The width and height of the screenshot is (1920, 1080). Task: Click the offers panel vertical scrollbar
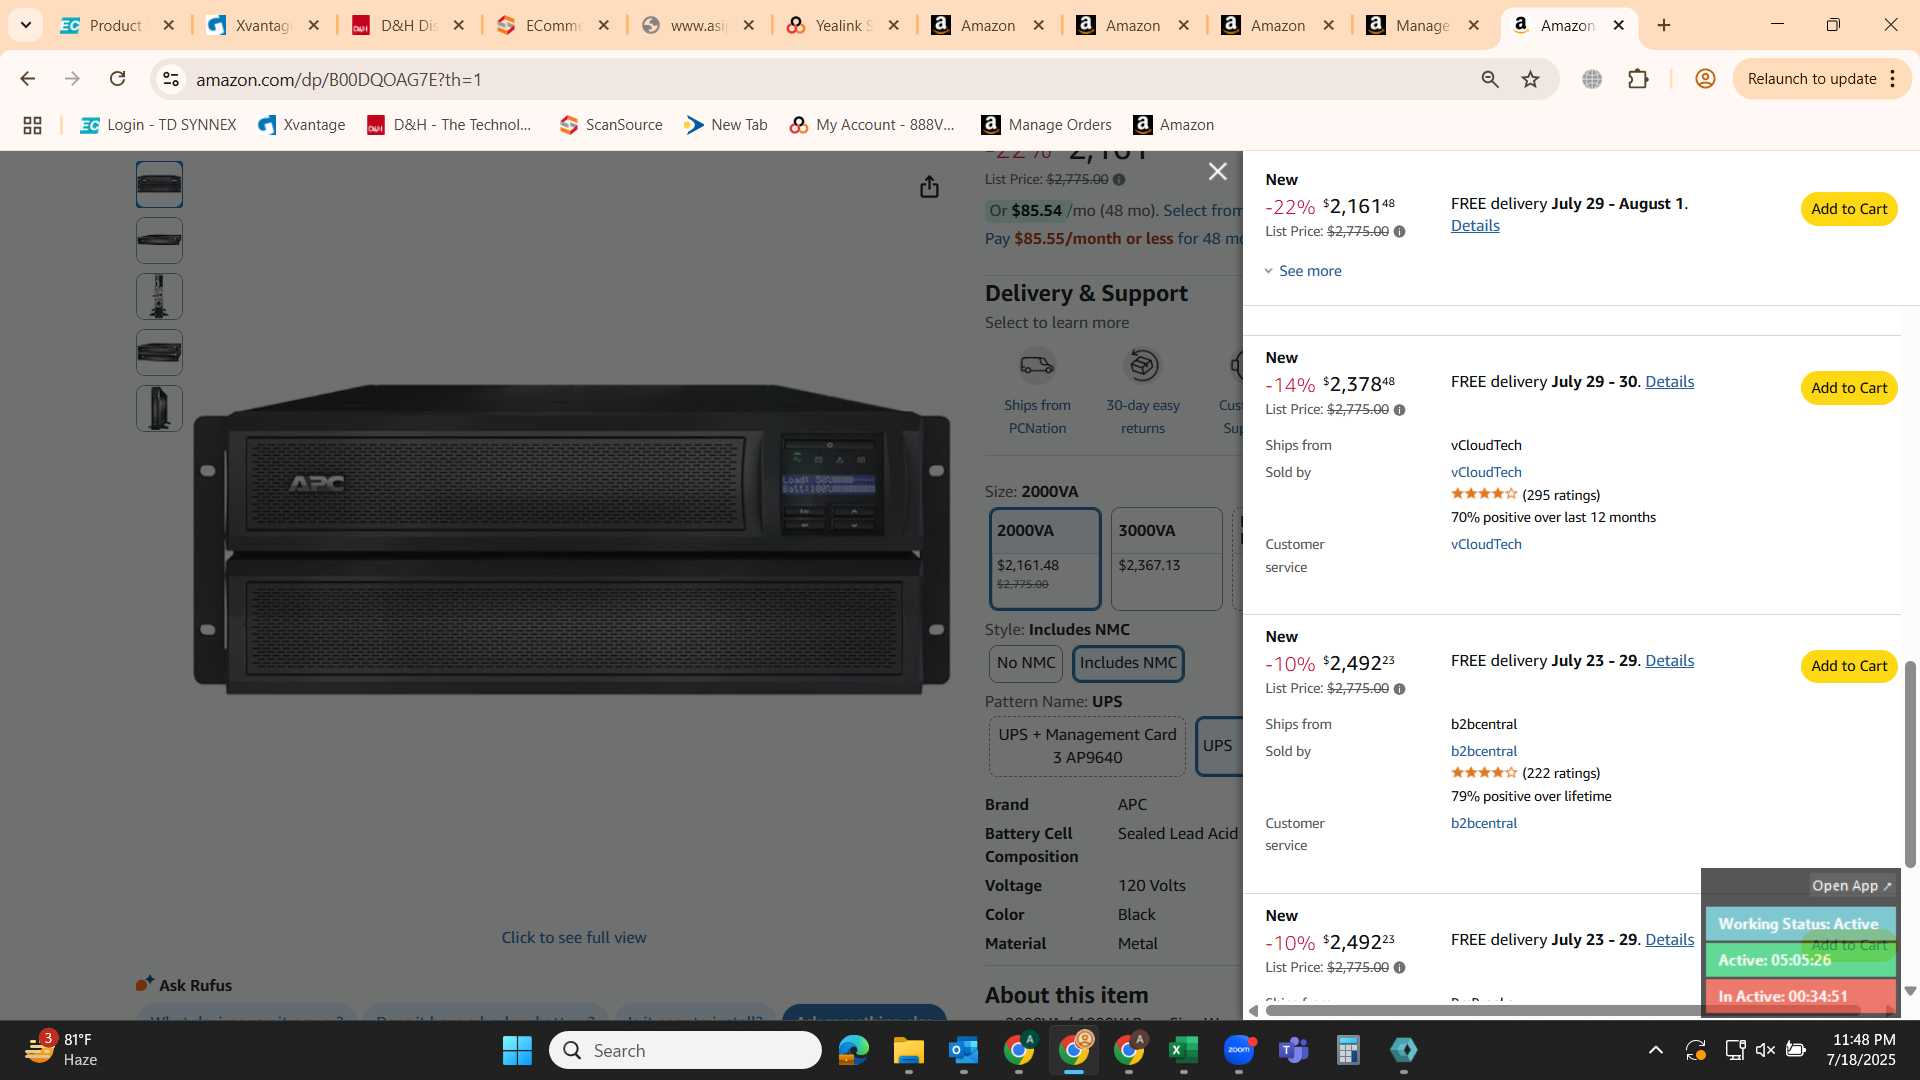(x=1910, y=763)
